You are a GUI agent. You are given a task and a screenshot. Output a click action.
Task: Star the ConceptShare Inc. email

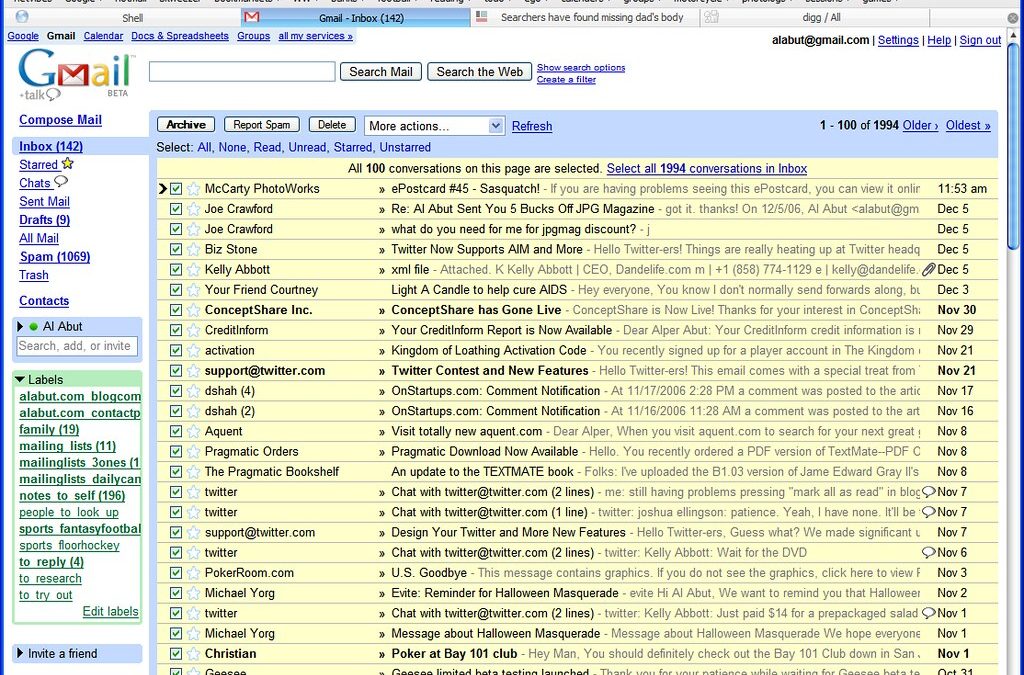coord(193,311)
